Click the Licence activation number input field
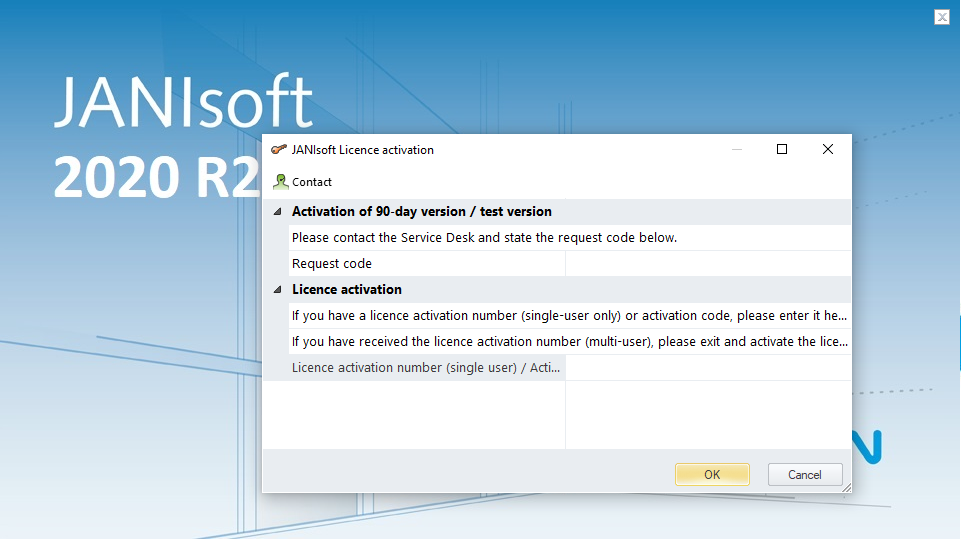 click(x=708, y=368)
